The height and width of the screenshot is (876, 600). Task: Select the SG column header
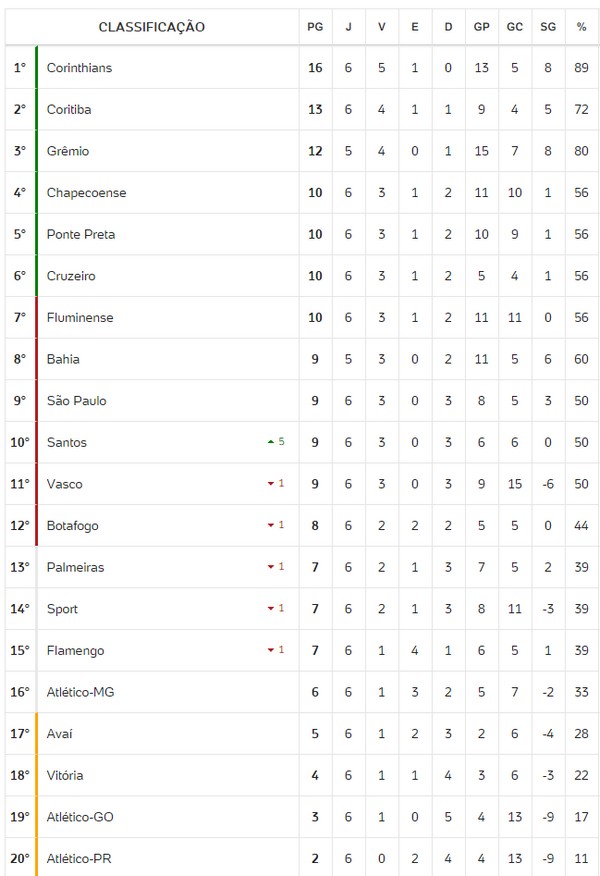coord(548,27)
